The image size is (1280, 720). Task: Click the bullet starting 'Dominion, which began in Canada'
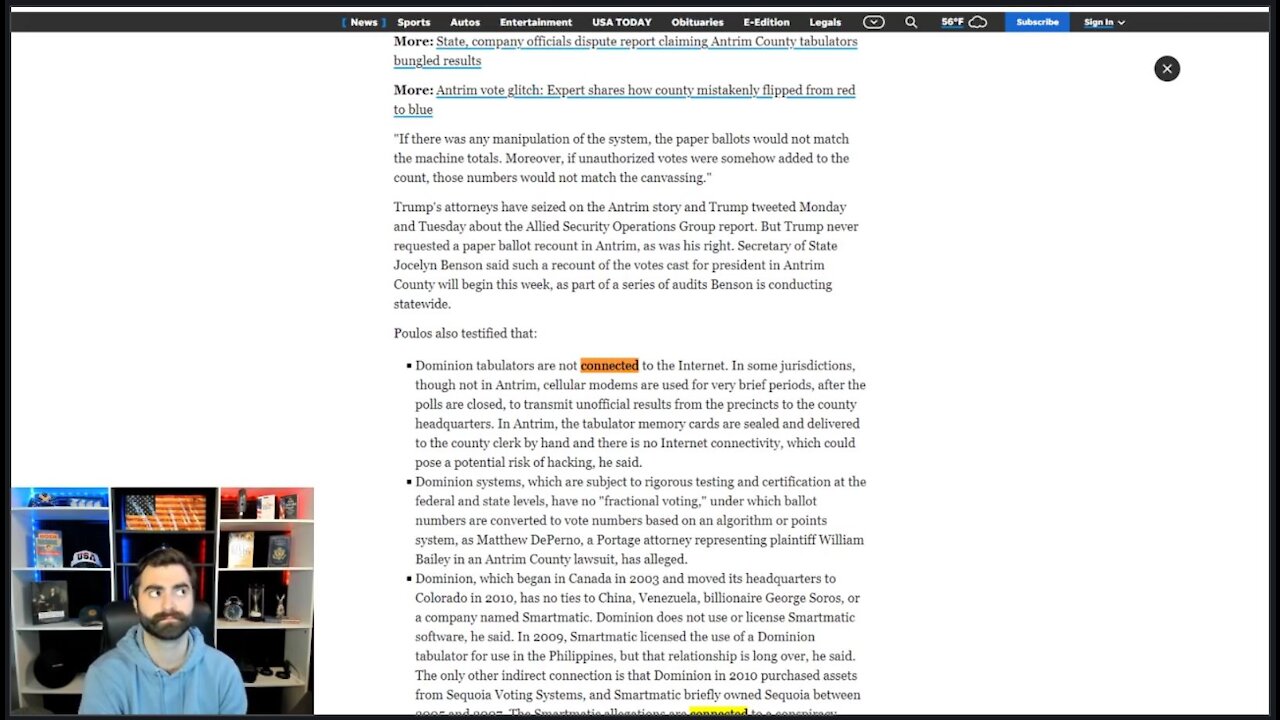[x=639, y=646]
